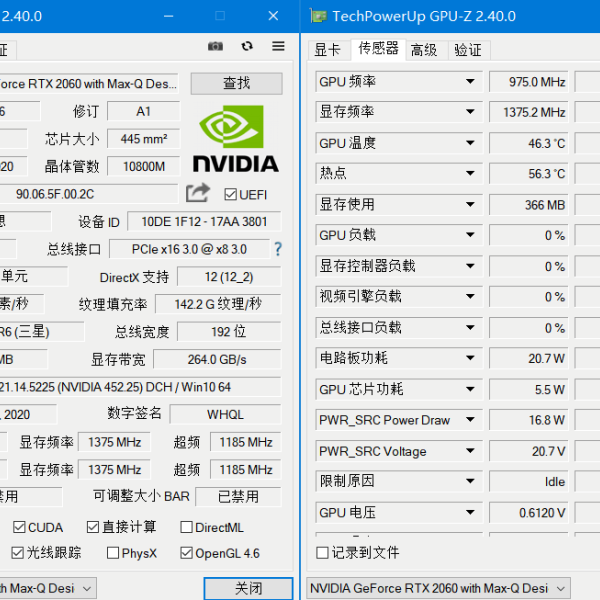Click the 0.6120 V GPU voltage value
The image size is (600, 600).
click(528, 513)
